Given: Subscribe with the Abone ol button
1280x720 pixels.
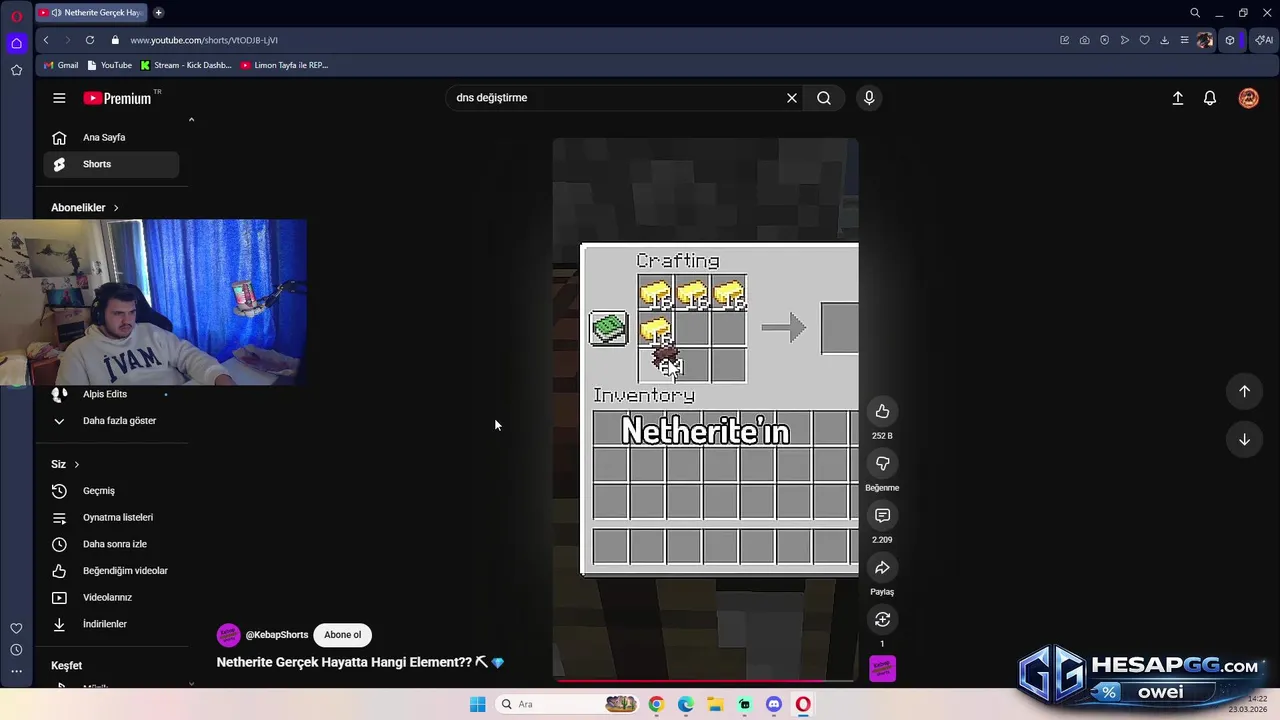Looking at the screenshot, I should click(x=342, y=635).
